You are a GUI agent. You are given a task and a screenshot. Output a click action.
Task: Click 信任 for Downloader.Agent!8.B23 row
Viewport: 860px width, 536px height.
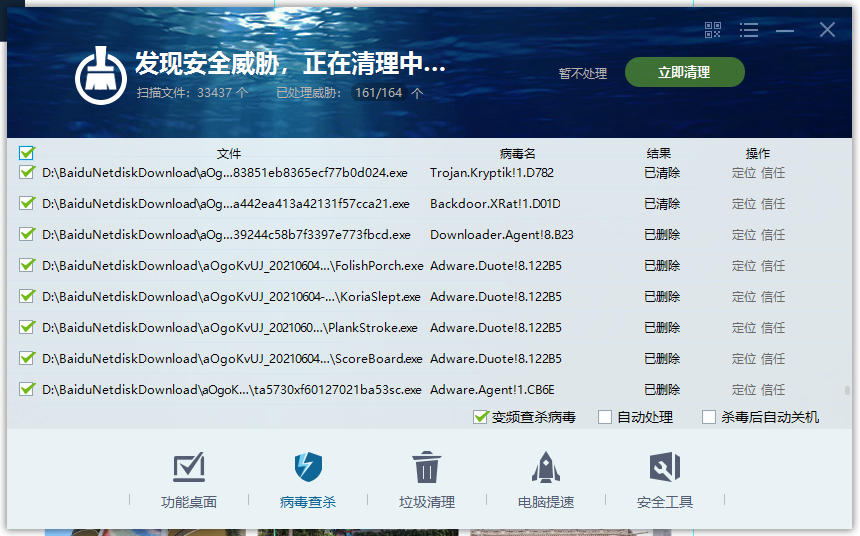pyautogui.click(x=773, y=235)
